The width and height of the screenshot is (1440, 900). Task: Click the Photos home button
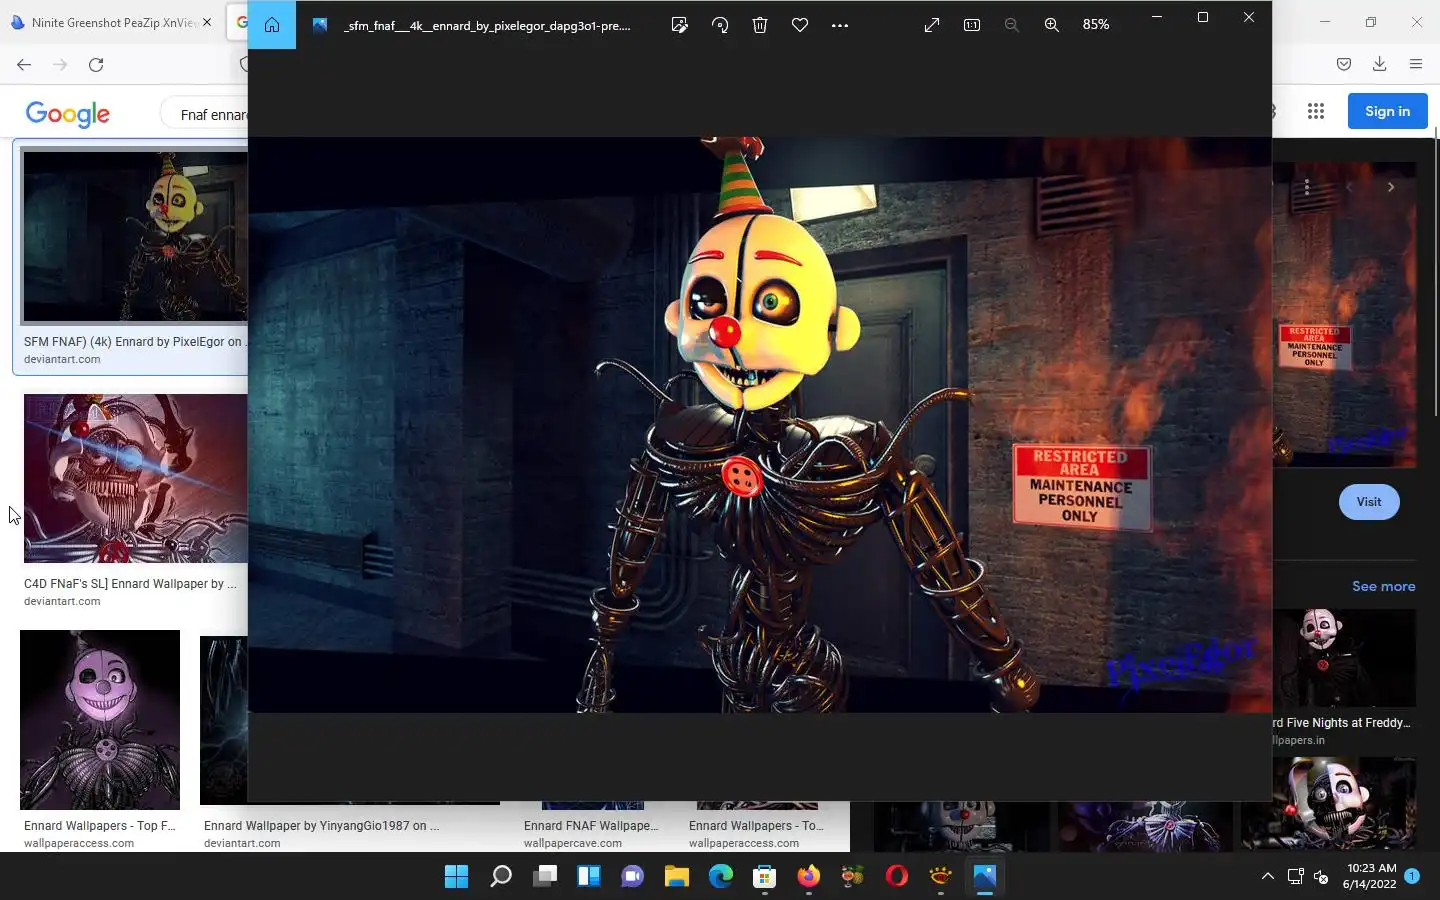272,25
